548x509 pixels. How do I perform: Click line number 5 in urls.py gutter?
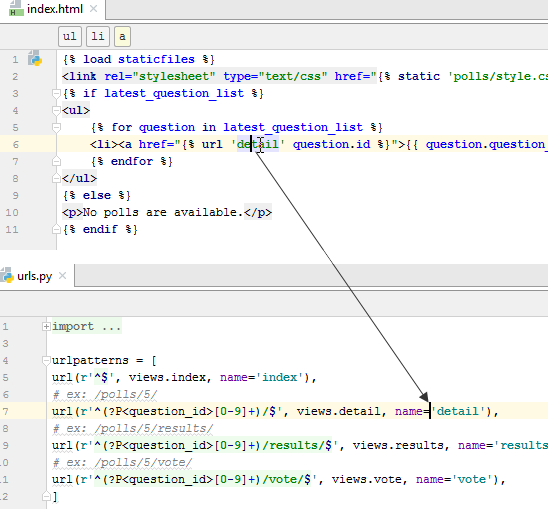coord(5,378)
